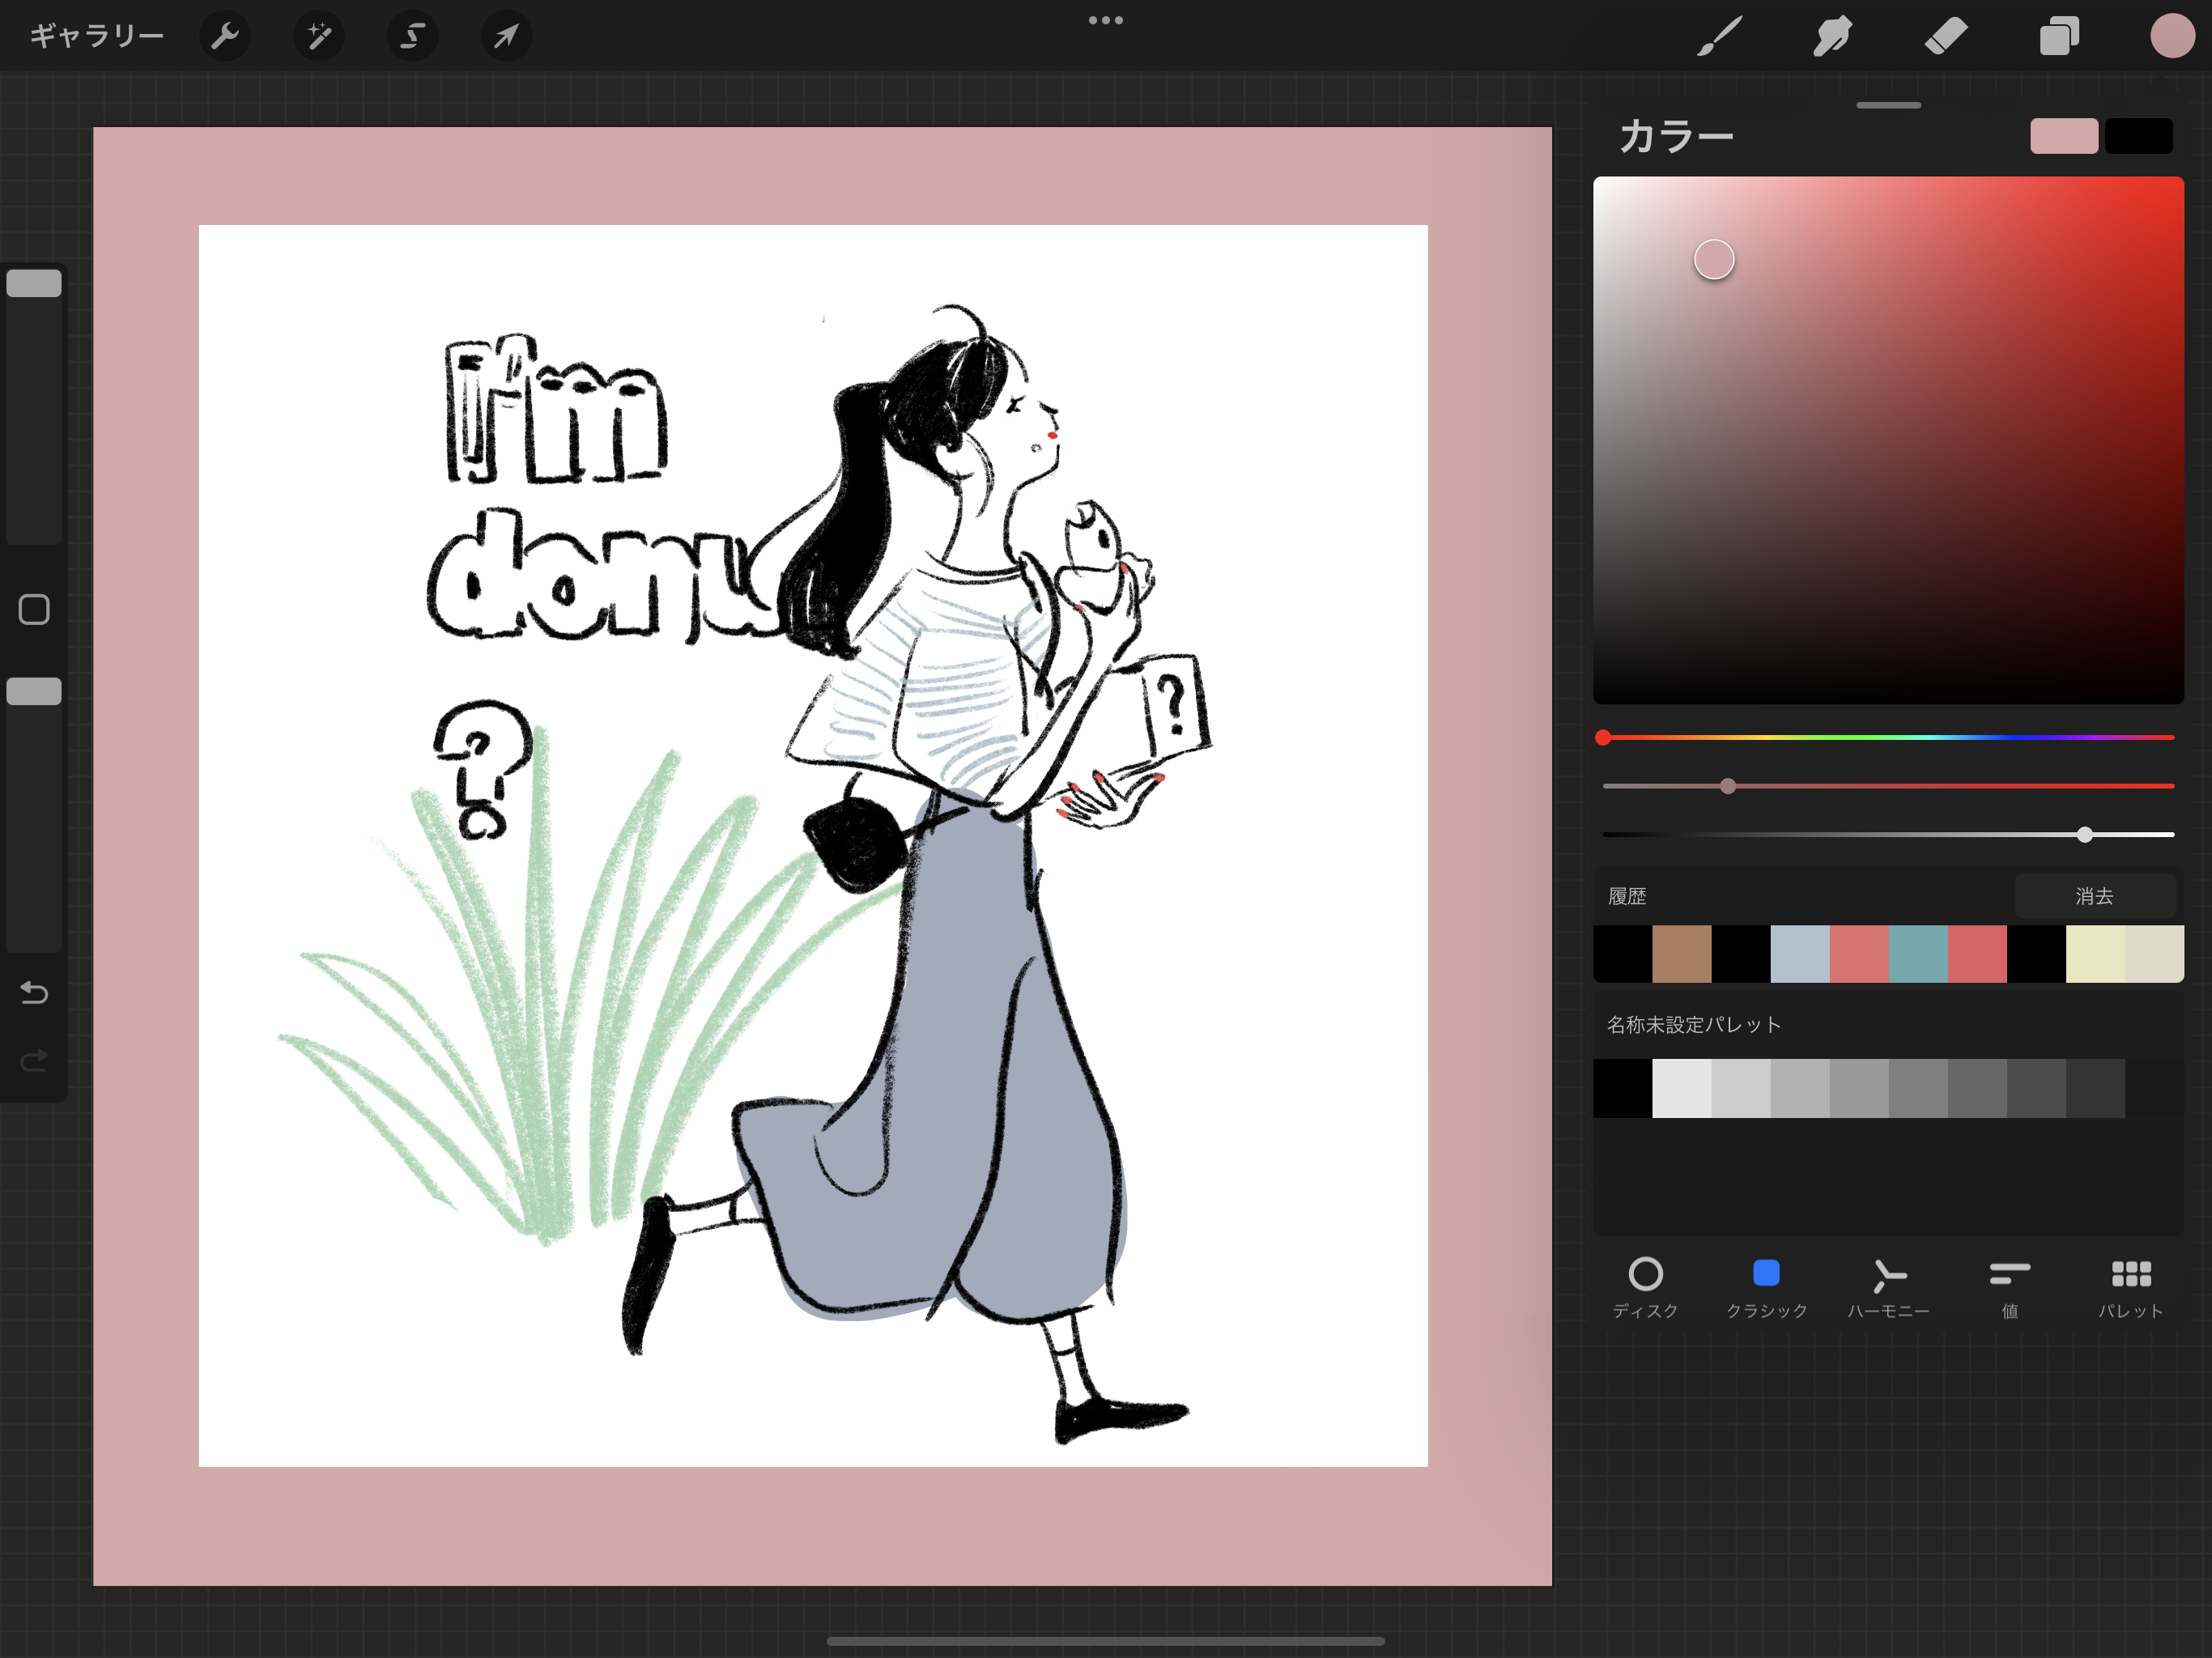Open the Actions wrench menu
This screenshot has width=2212, height=1658.
225,37
